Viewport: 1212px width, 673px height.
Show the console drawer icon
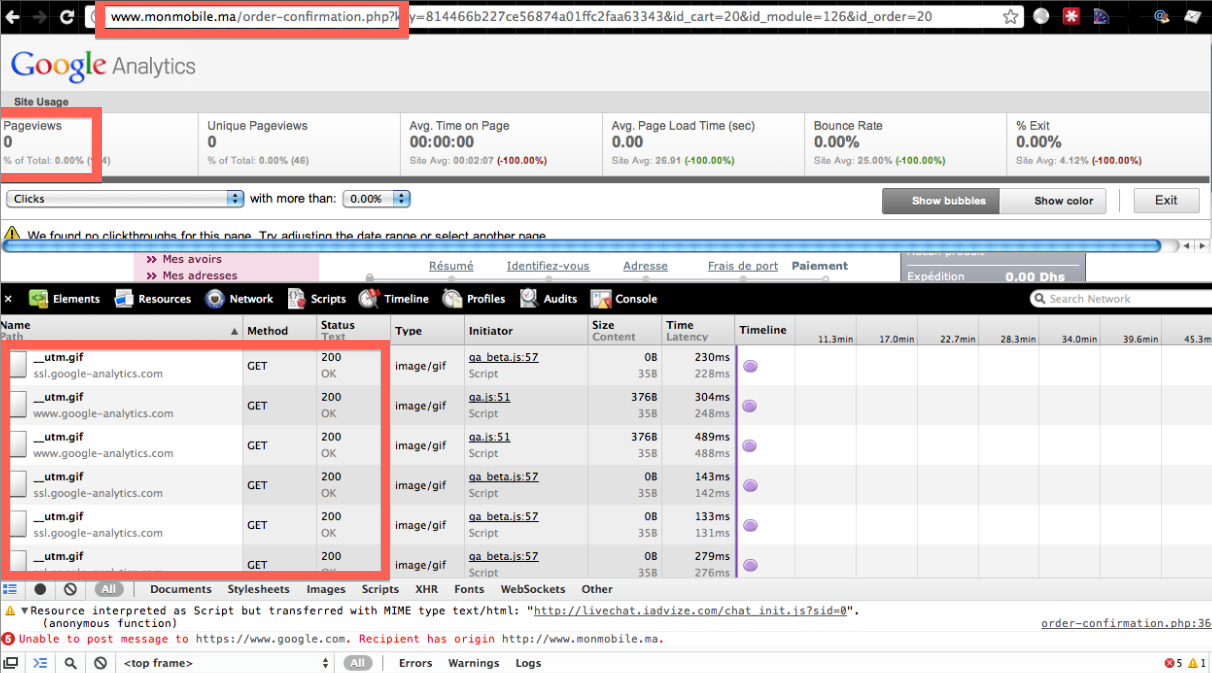[10, 663]
